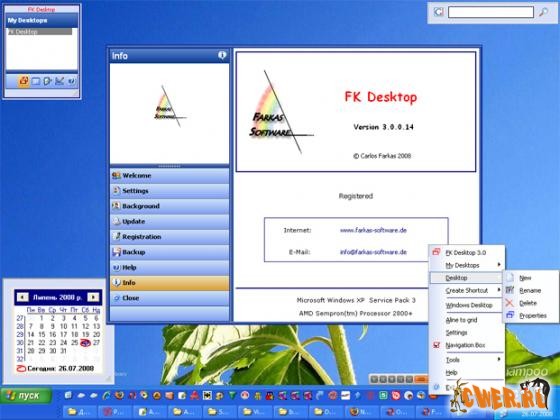Click the magnifier icon beside the search field

click(x=543, y=12)
